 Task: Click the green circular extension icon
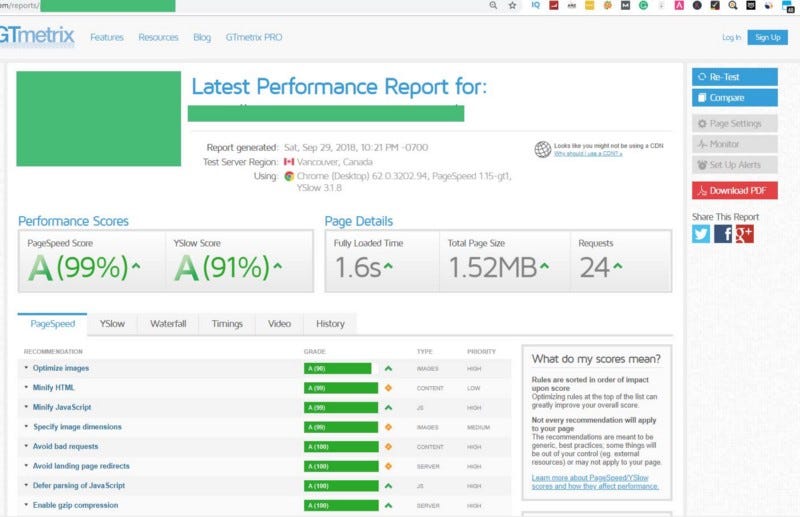coord(643,5)
